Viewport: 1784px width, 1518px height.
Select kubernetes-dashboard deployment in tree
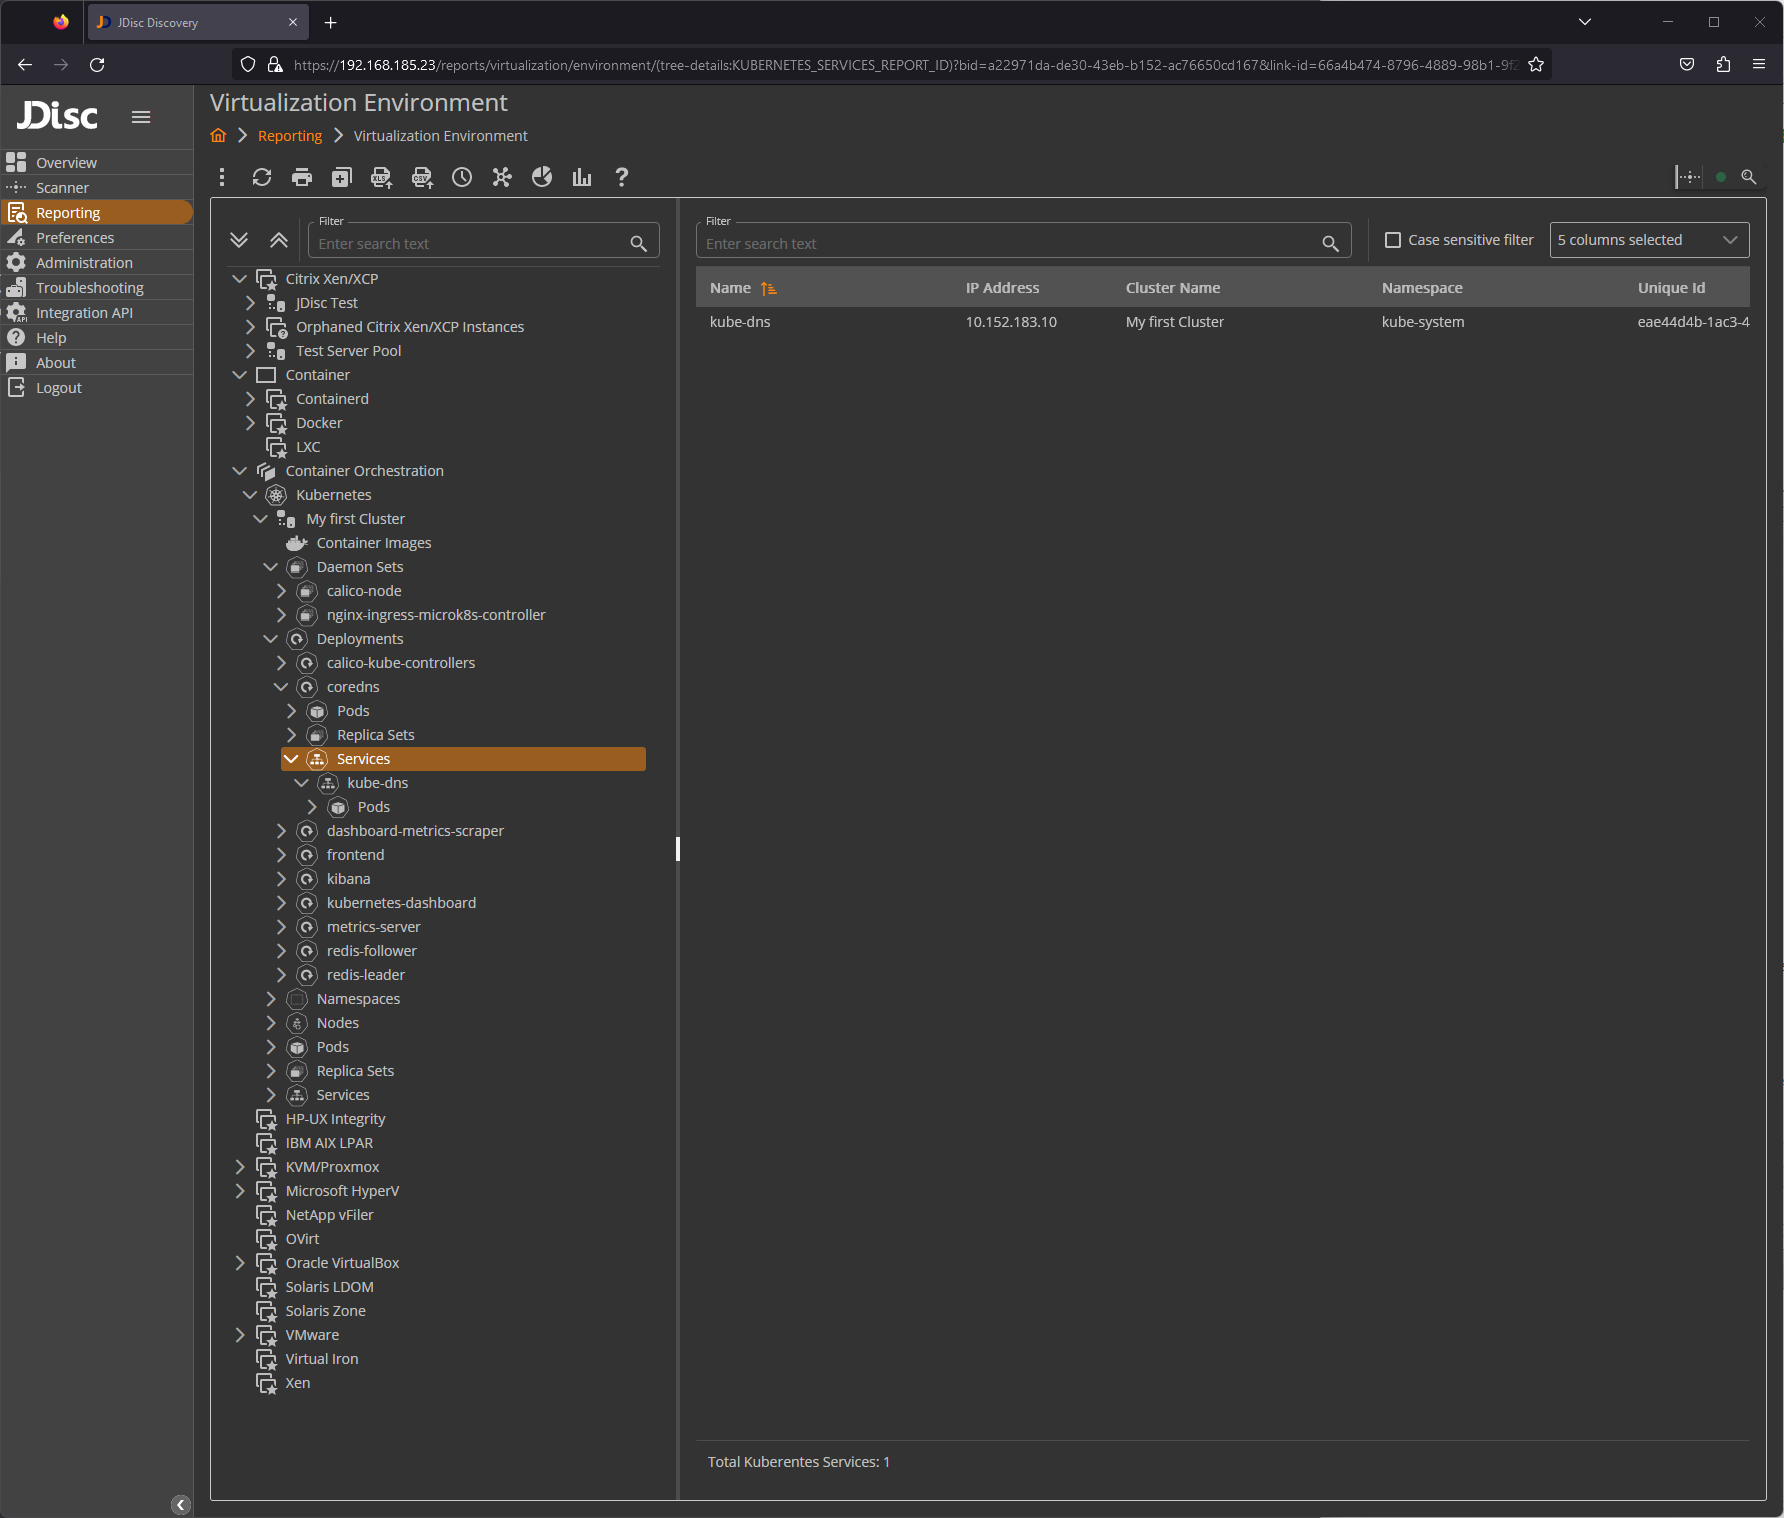point(401,903)
